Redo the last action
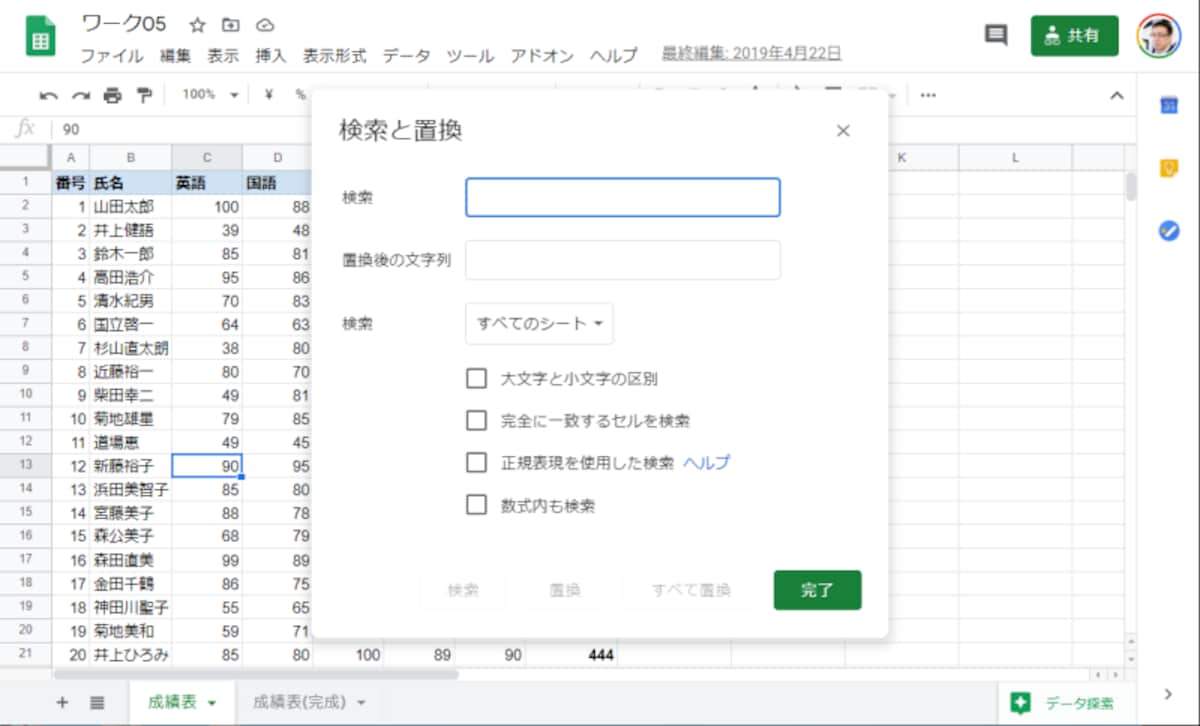1200x726 pixels. tap(80, 95)
